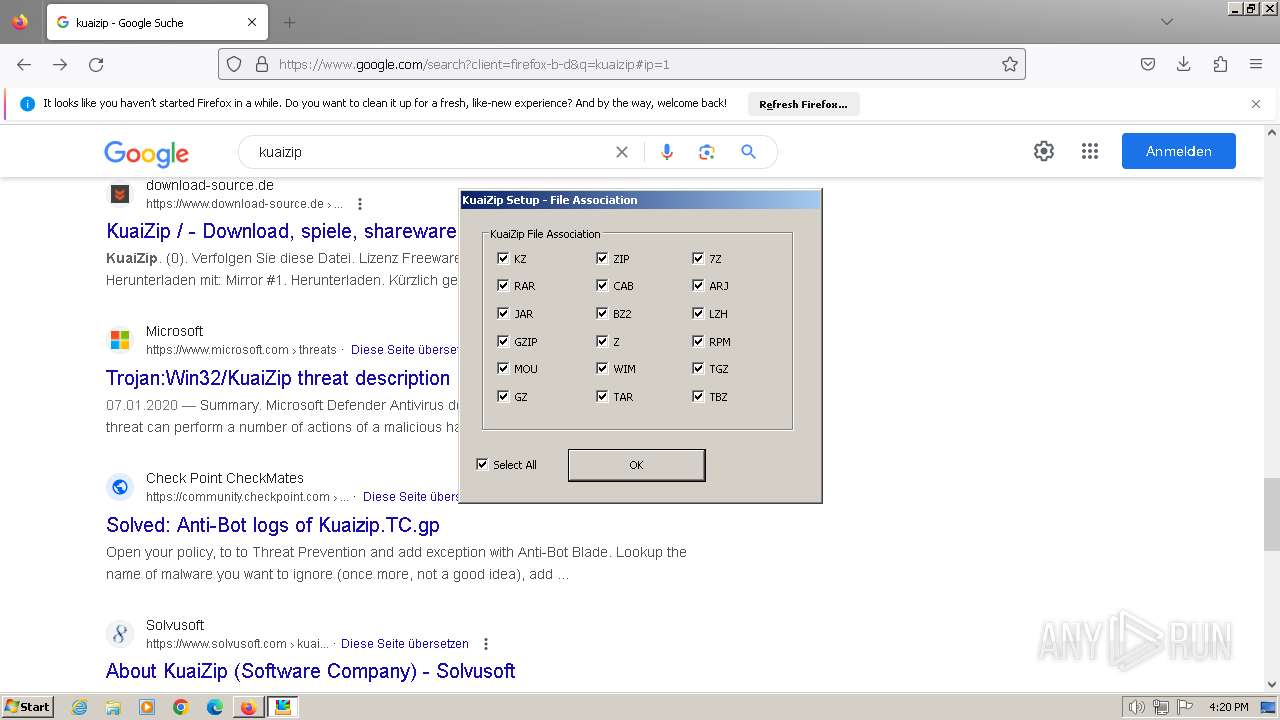Viewport: 1280px width, 720px height.
Task: Switch to KuaiZip setup taskbar button
Action: (x=283, y=707)
